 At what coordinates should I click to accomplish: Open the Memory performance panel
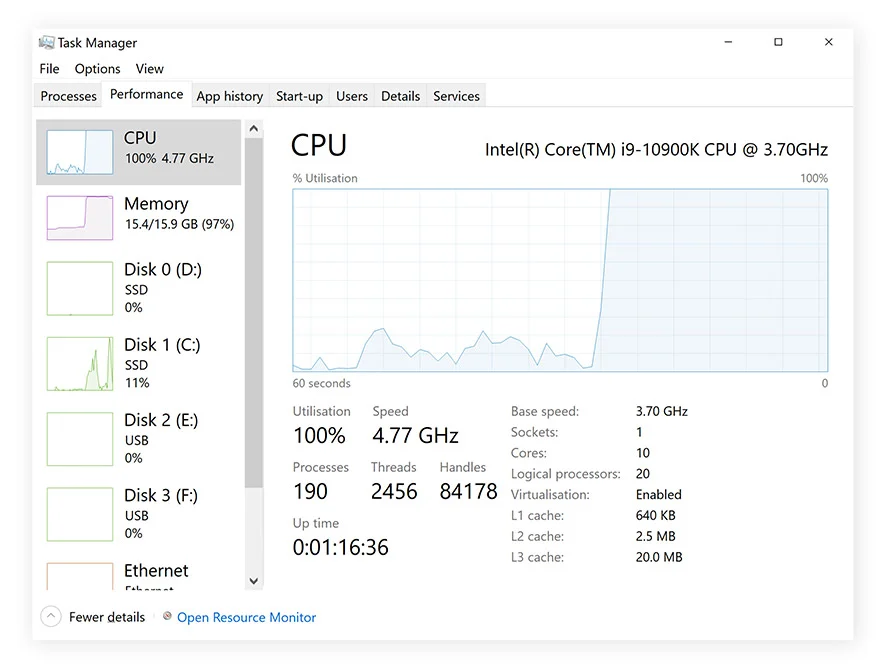(x=139, y=213)
